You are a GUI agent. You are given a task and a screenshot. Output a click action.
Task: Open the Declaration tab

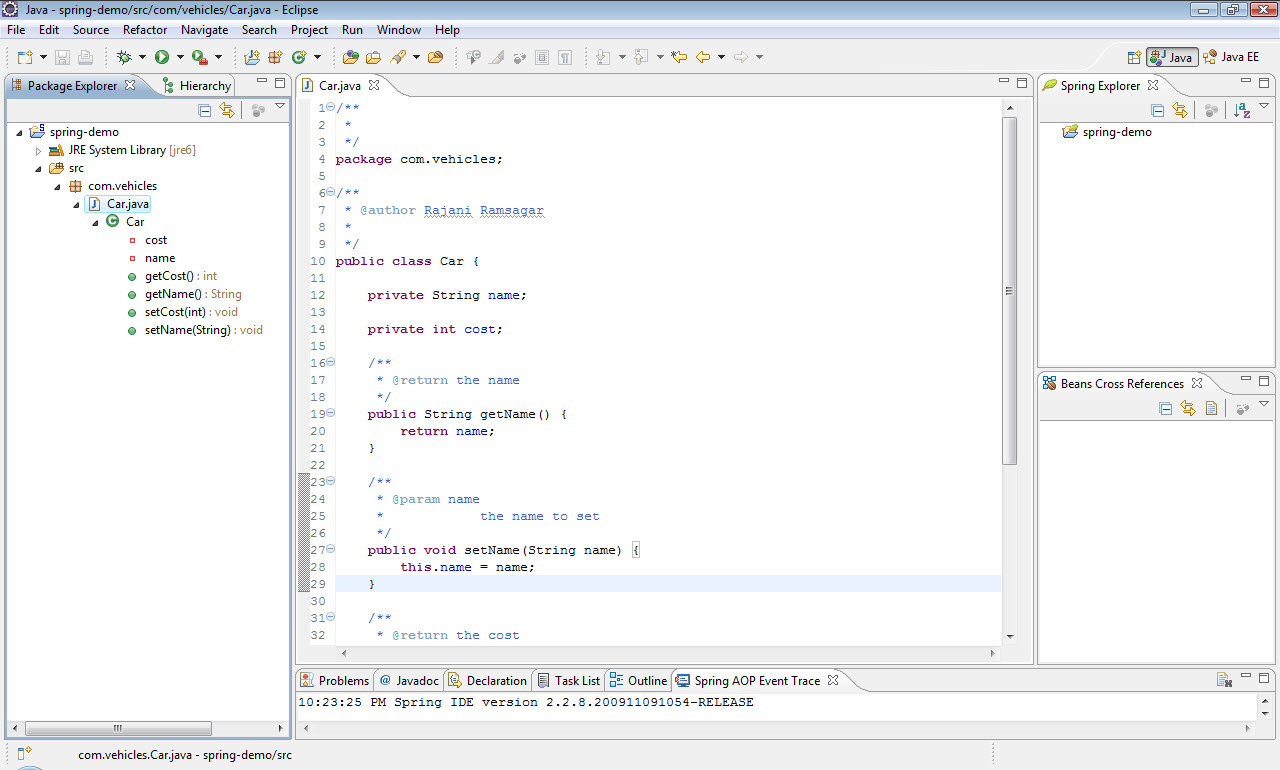487,680
